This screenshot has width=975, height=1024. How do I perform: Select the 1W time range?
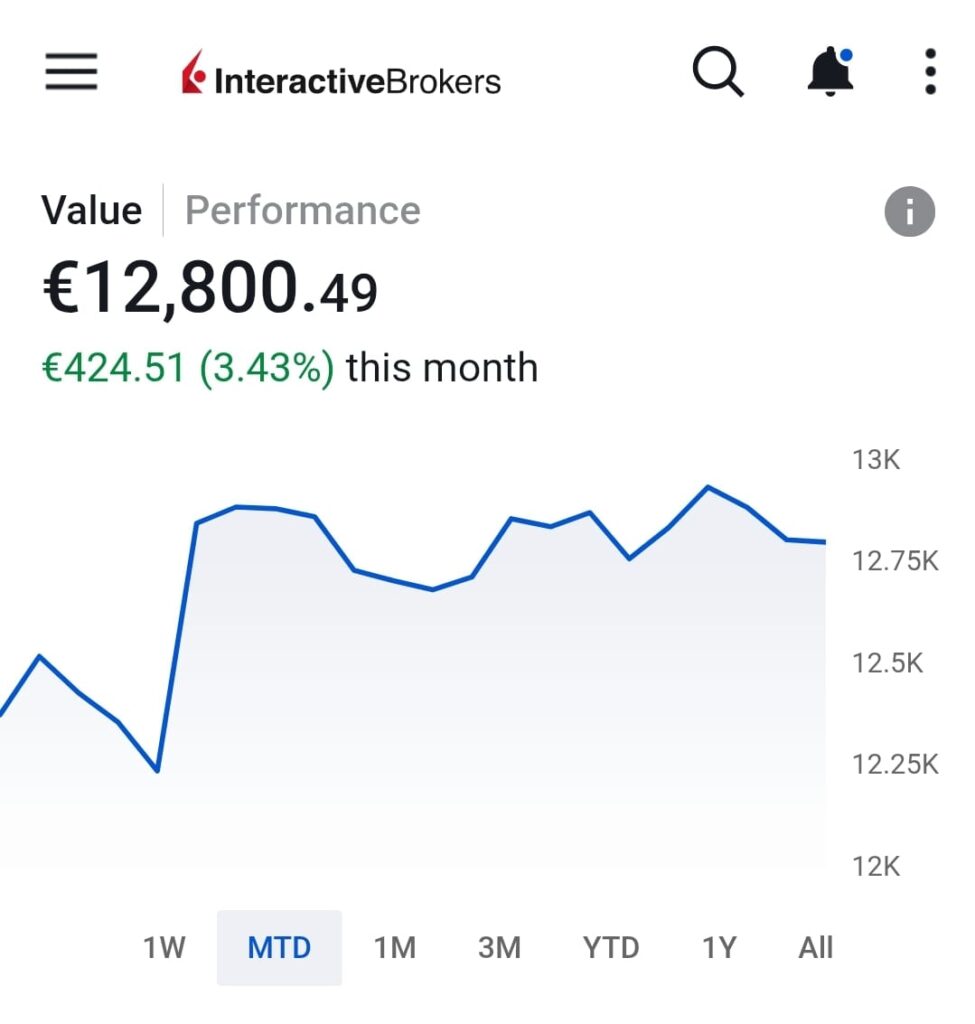point(164,947)
